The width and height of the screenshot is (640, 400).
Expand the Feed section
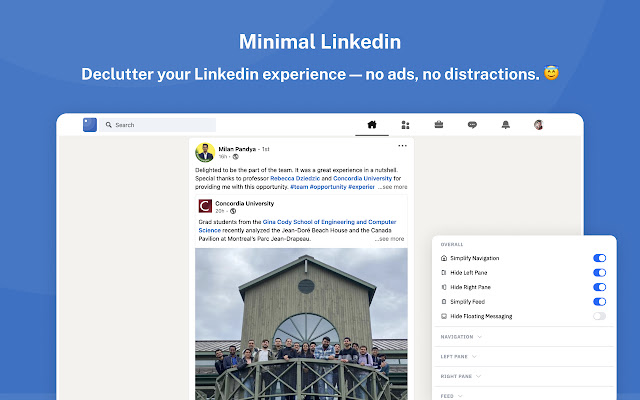pyautogui.click(x=451, y=396)
